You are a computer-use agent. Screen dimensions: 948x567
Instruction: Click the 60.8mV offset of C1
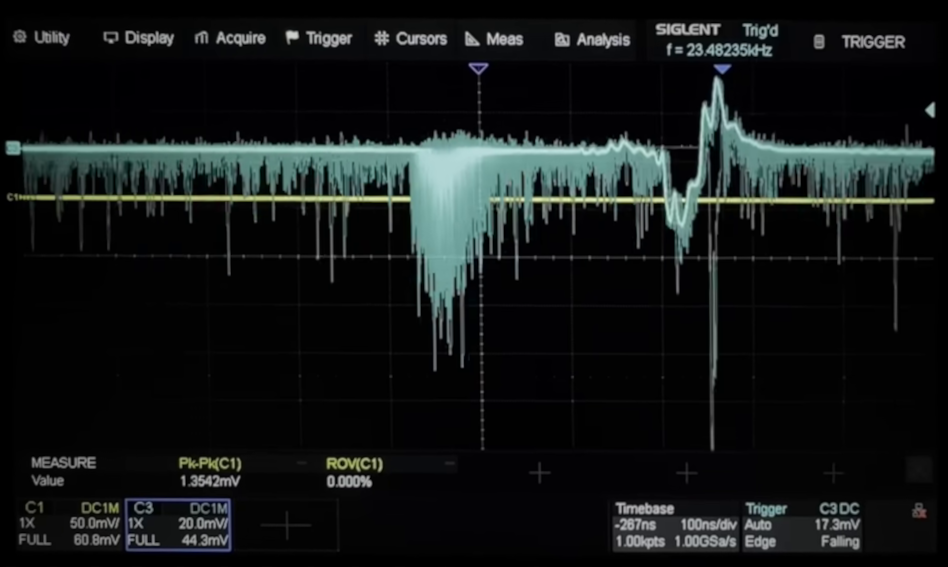(x=96, y=539)
